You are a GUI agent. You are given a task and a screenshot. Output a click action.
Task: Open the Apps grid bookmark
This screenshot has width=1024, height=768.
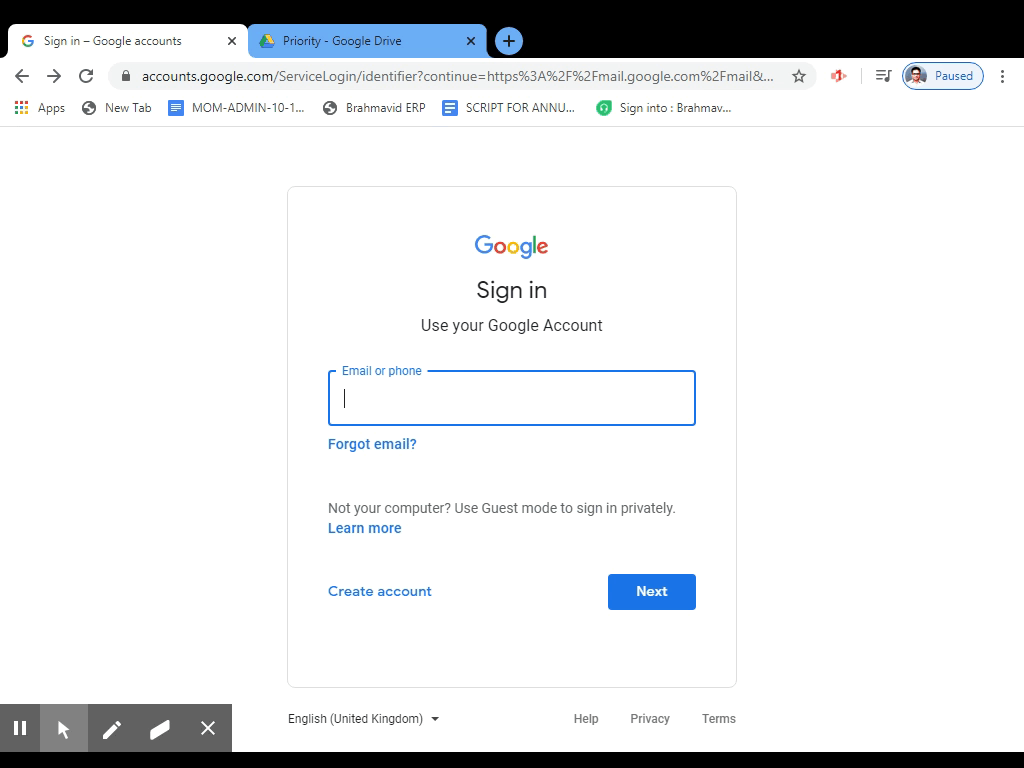(x=40, y=108)
